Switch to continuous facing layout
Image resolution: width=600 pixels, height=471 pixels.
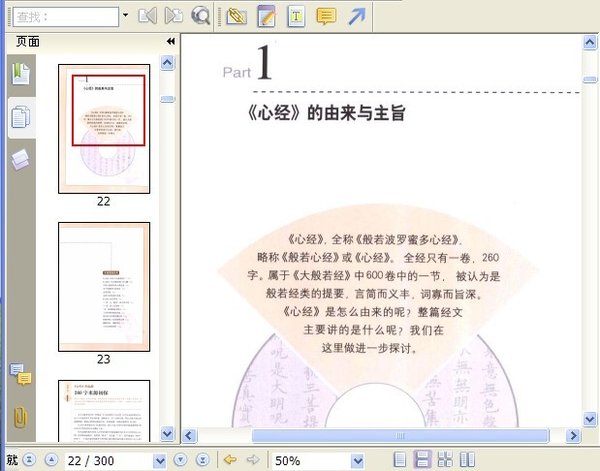click(445, 460)
